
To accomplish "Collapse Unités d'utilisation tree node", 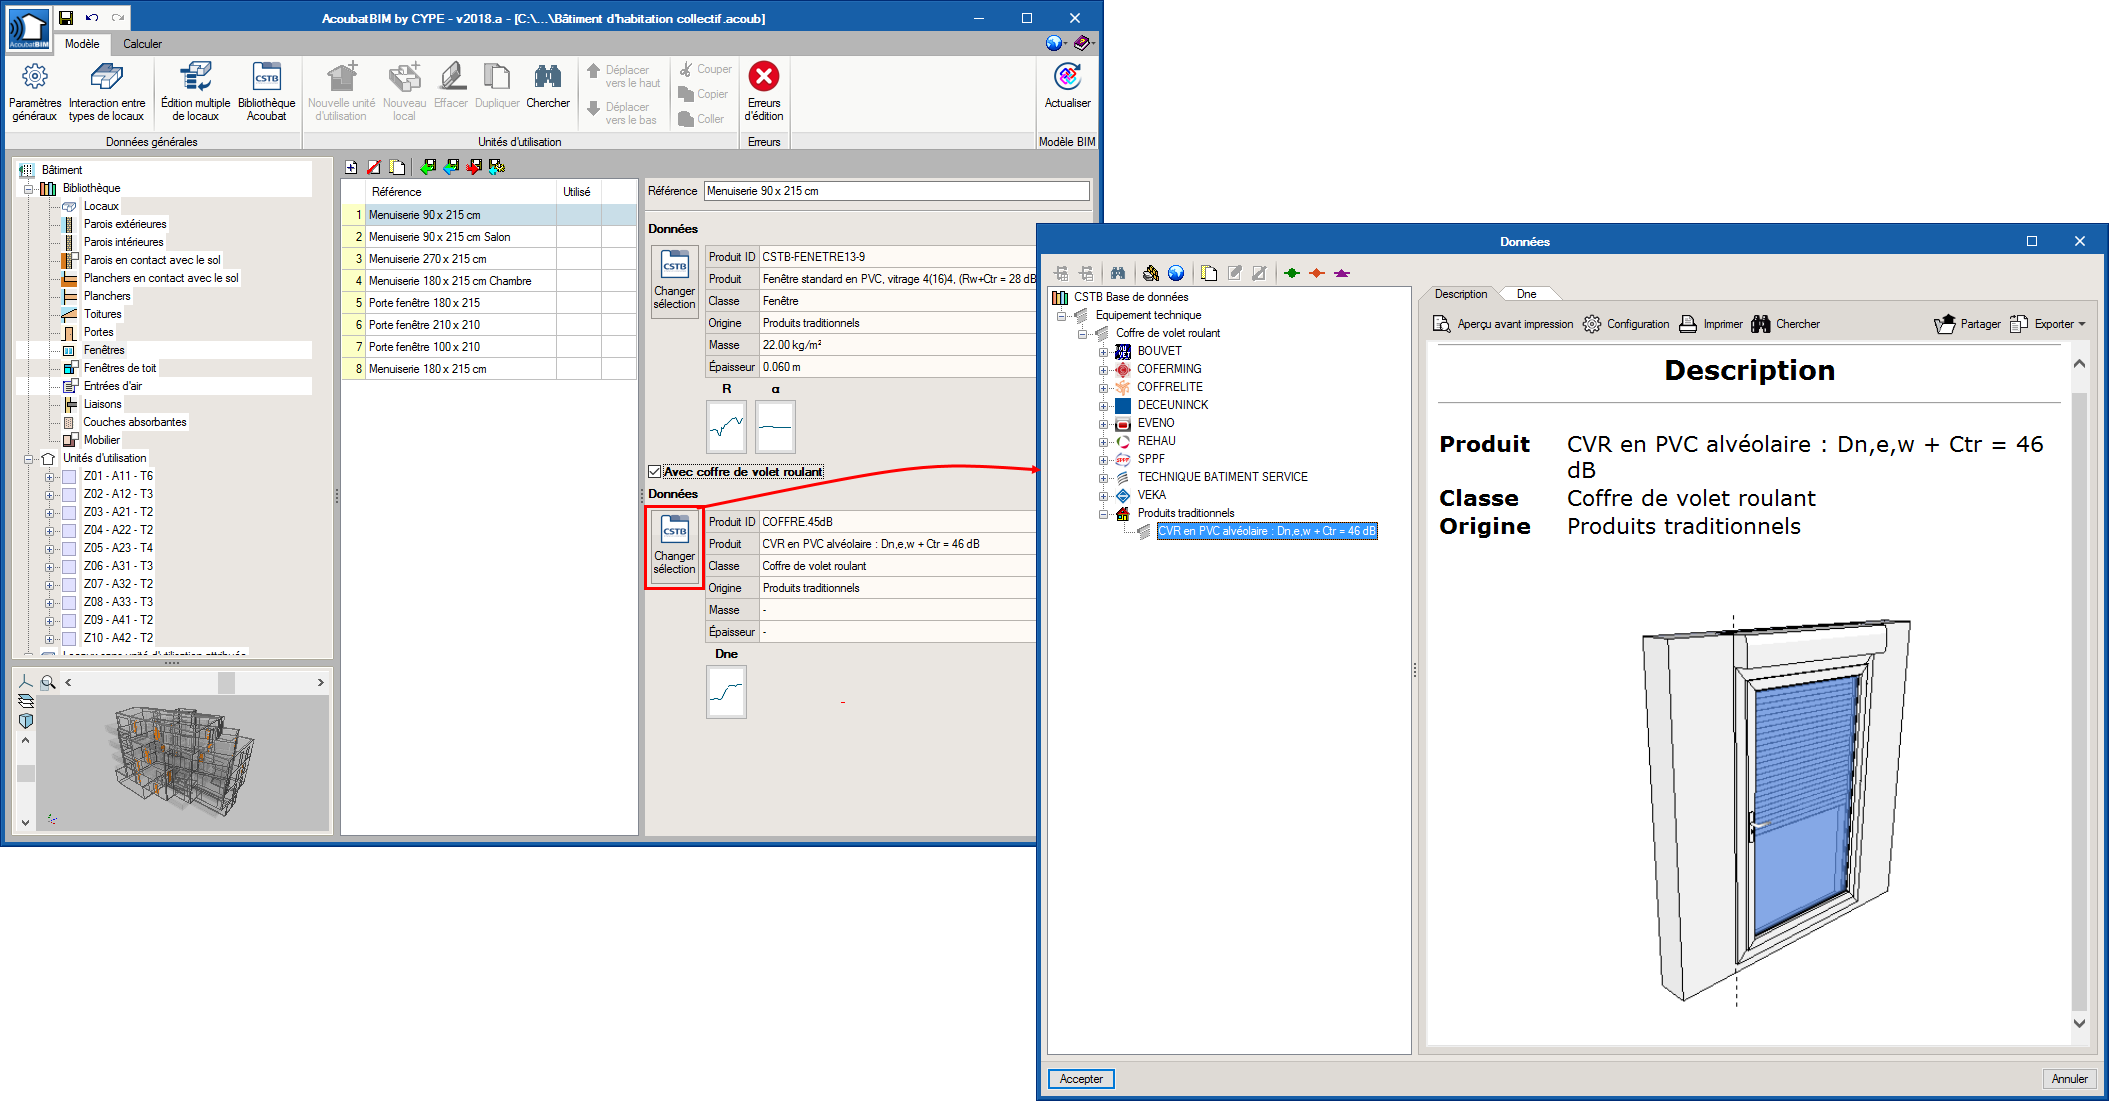I will (x=29, y=459).
